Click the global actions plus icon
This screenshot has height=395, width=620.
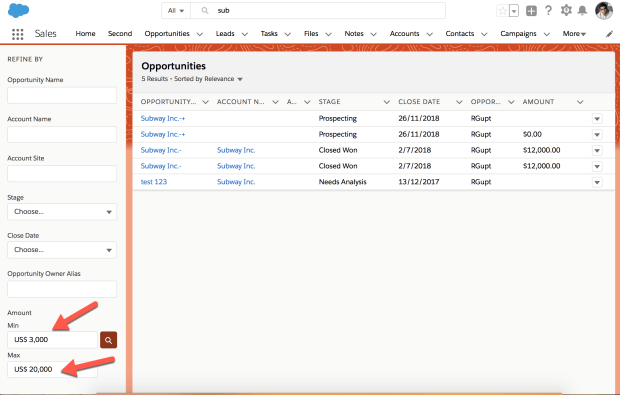pos(531,11)
